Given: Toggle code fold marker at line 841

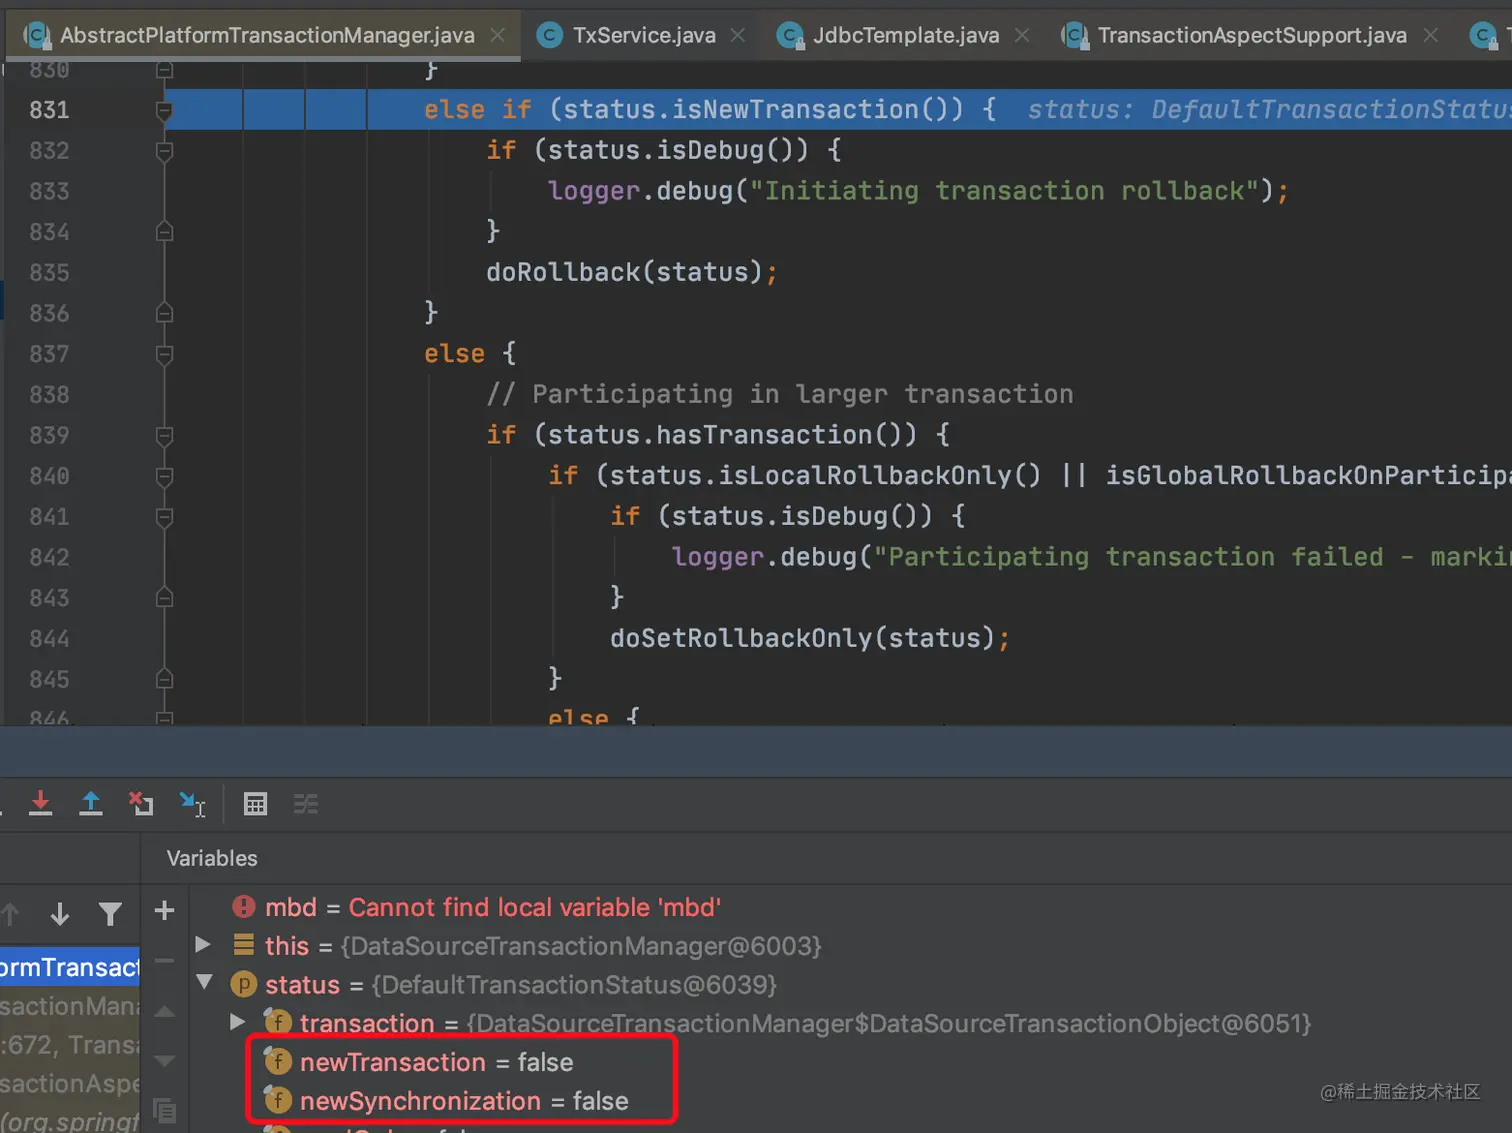Looking at the screenshot, I should pyautogui.click(x=165, y=517).
